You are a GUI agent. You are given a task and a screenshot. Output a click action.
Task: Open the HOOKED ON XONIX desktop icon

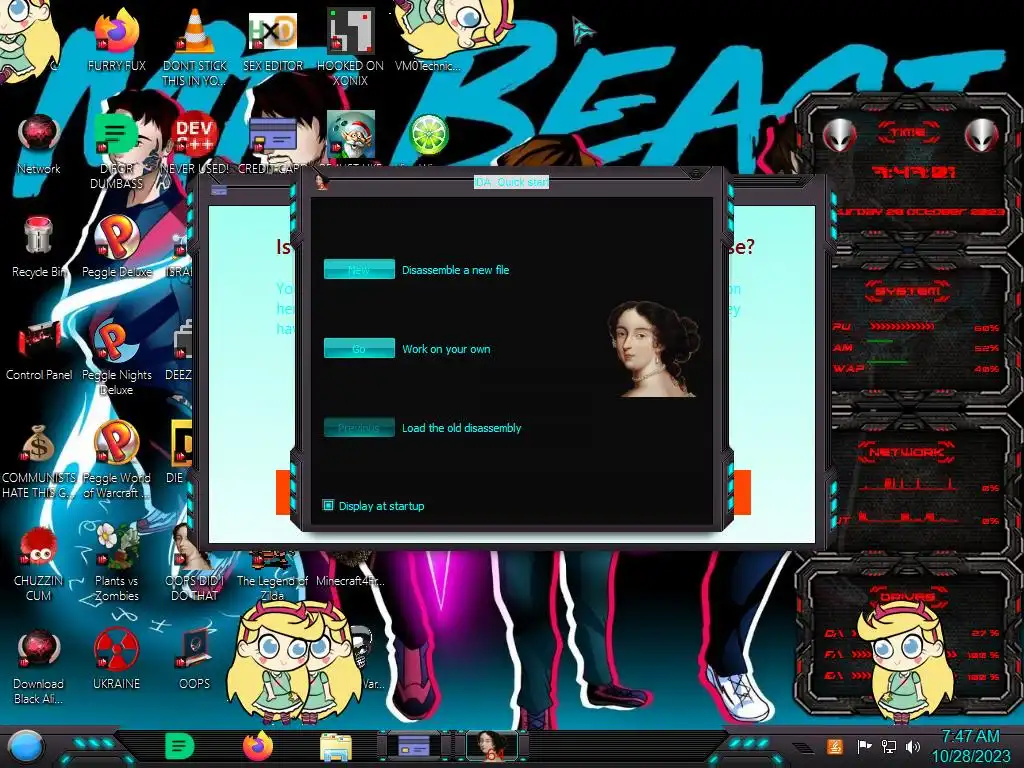[351, 31]
